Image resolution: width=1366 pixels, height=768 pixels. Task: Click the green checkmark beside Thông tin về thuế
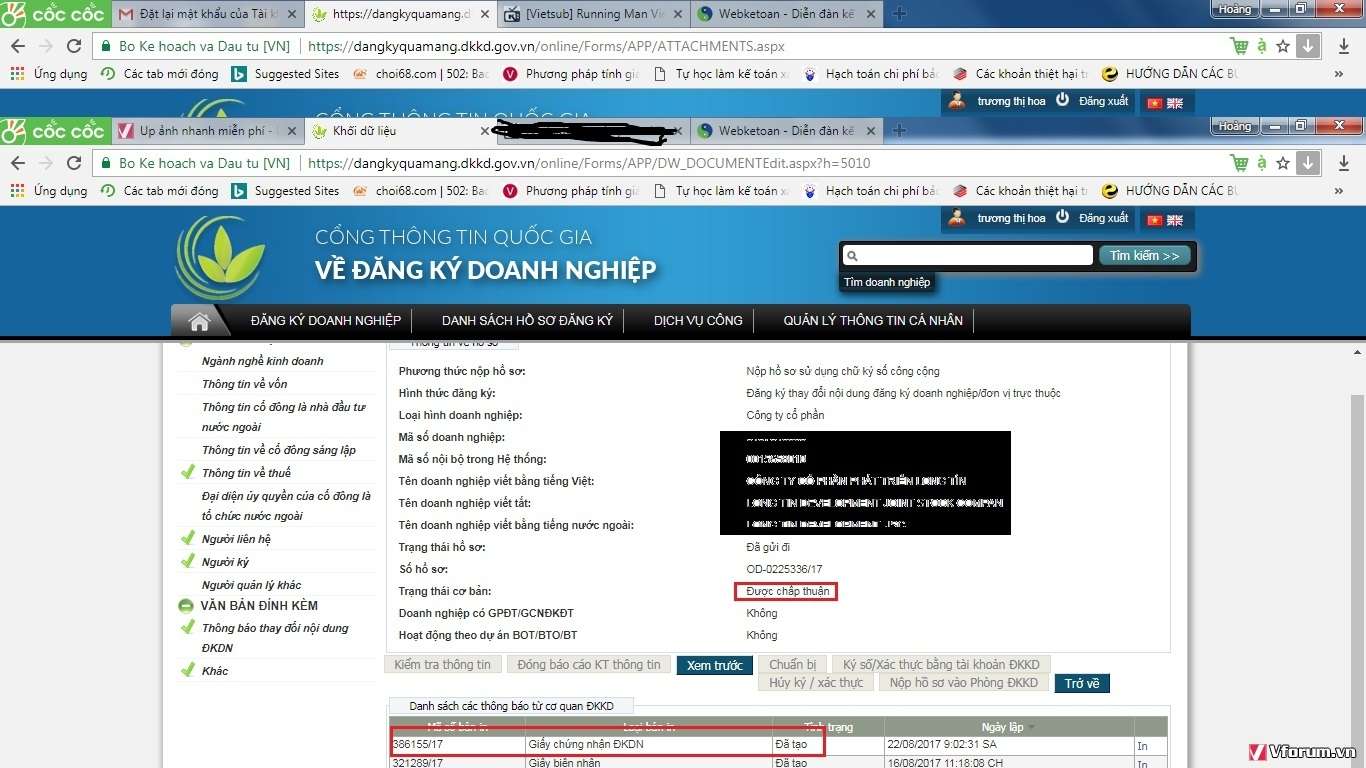tap(187, 473)
